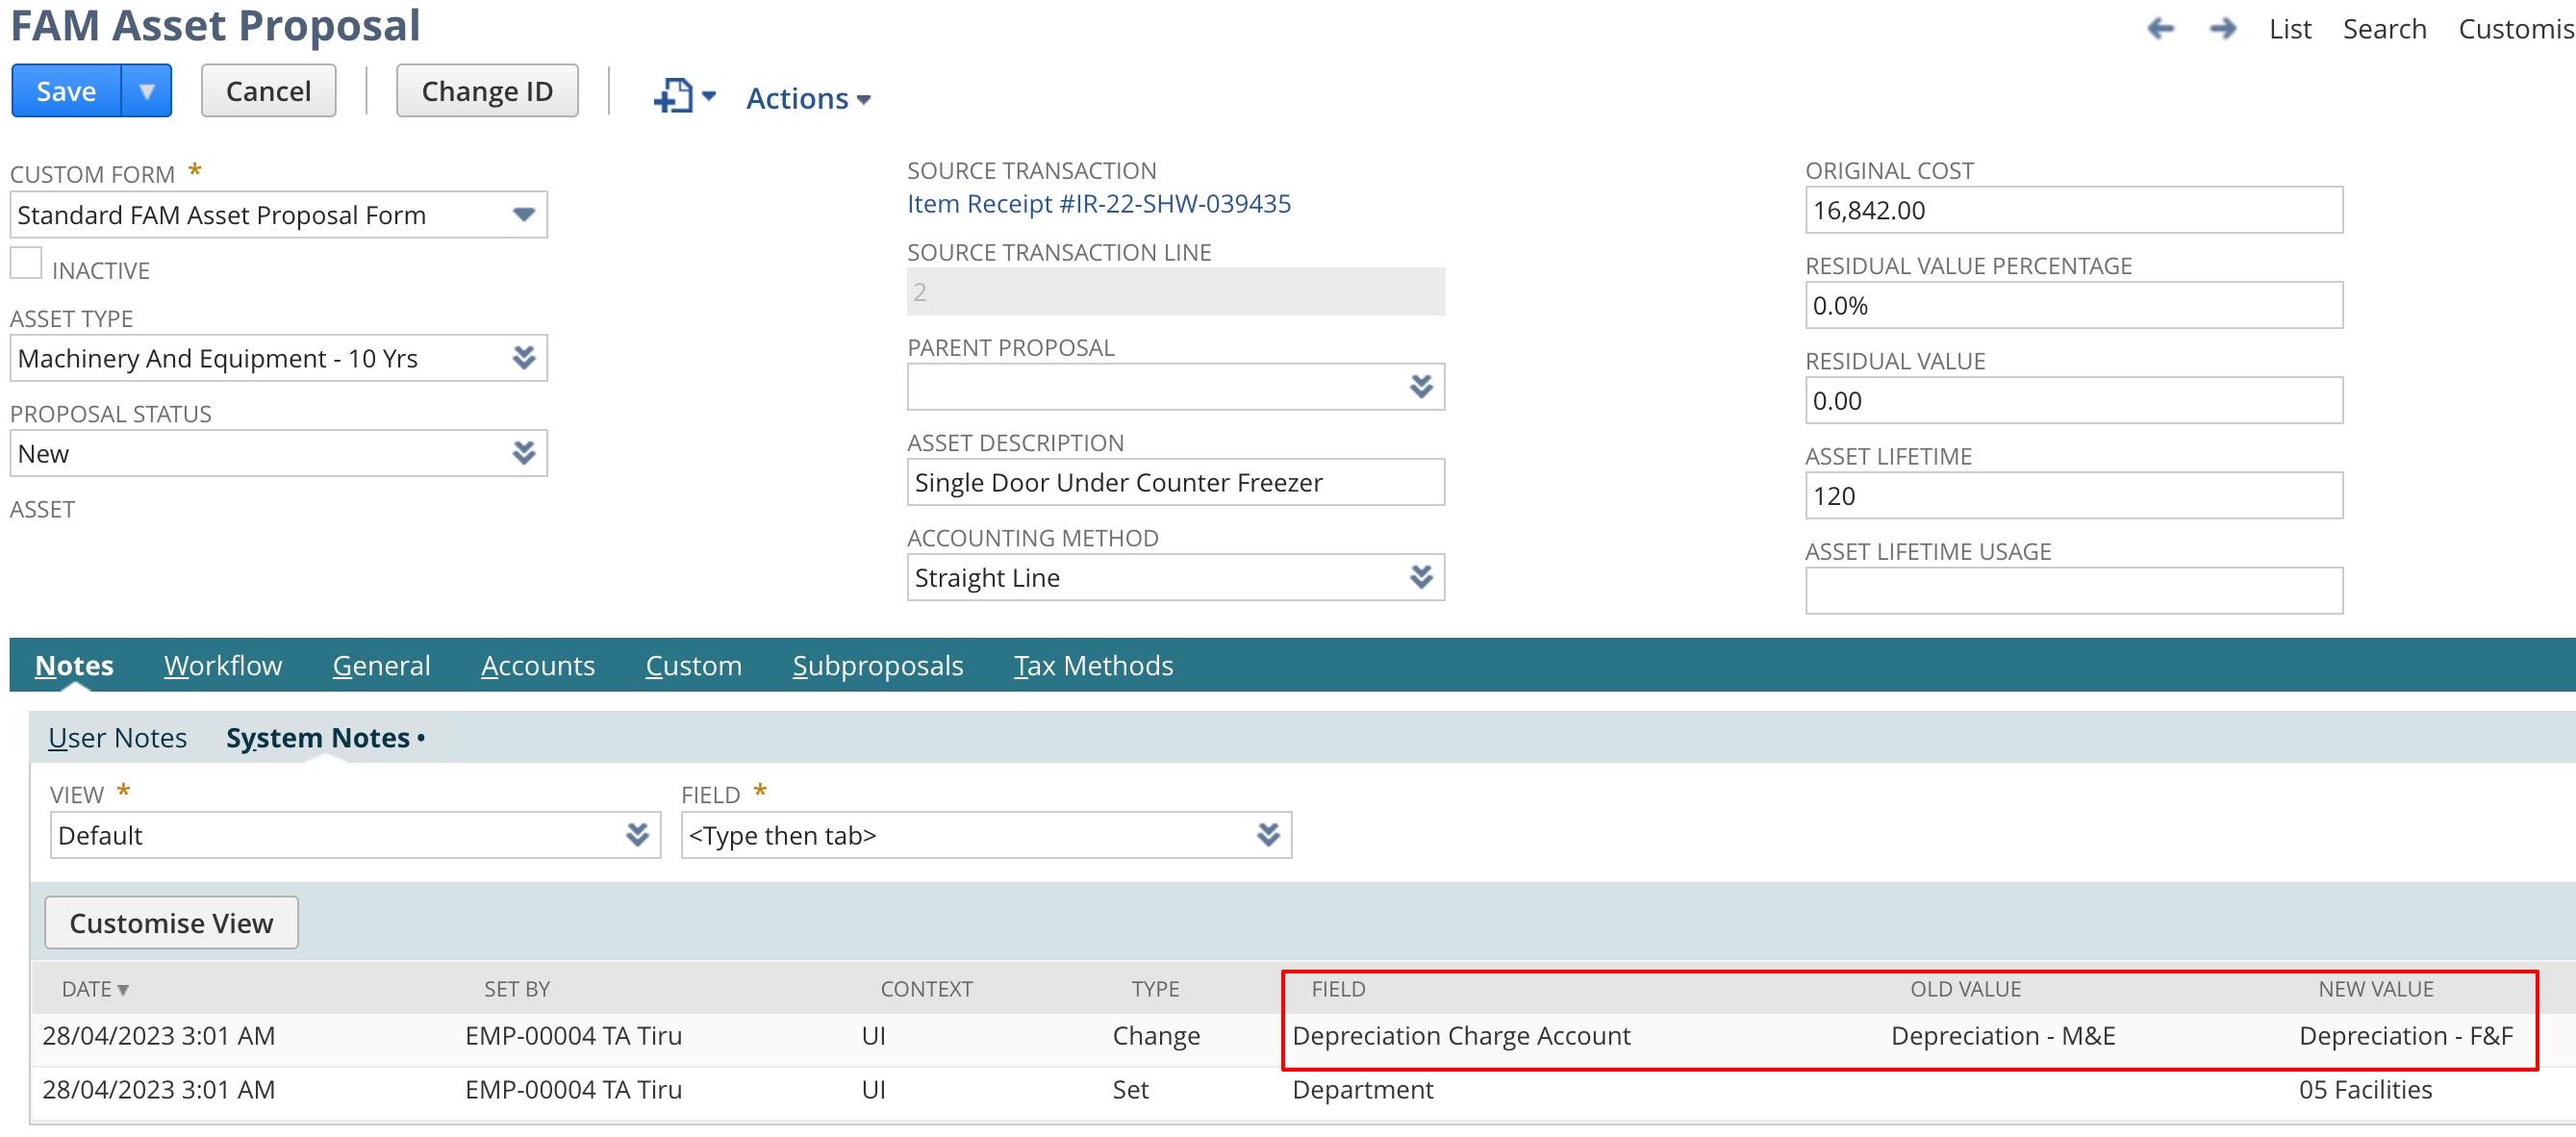
Task: Expand the Proposal Status dropdown
Action: 523,453
